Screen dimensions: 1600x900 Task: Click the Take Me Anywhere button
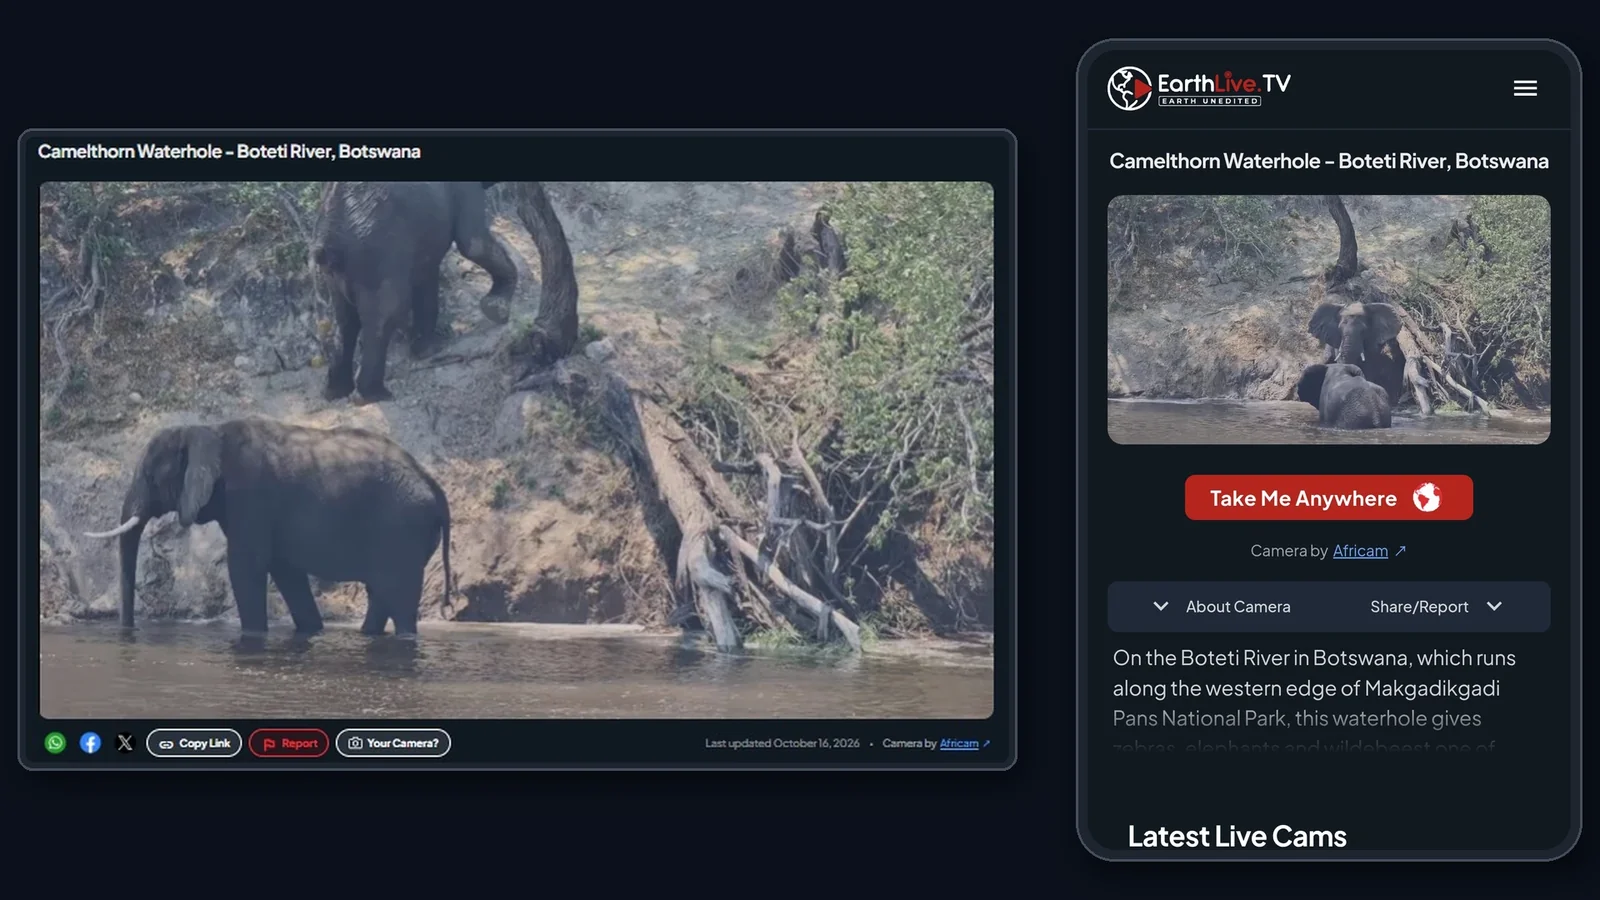[1329, 497]
